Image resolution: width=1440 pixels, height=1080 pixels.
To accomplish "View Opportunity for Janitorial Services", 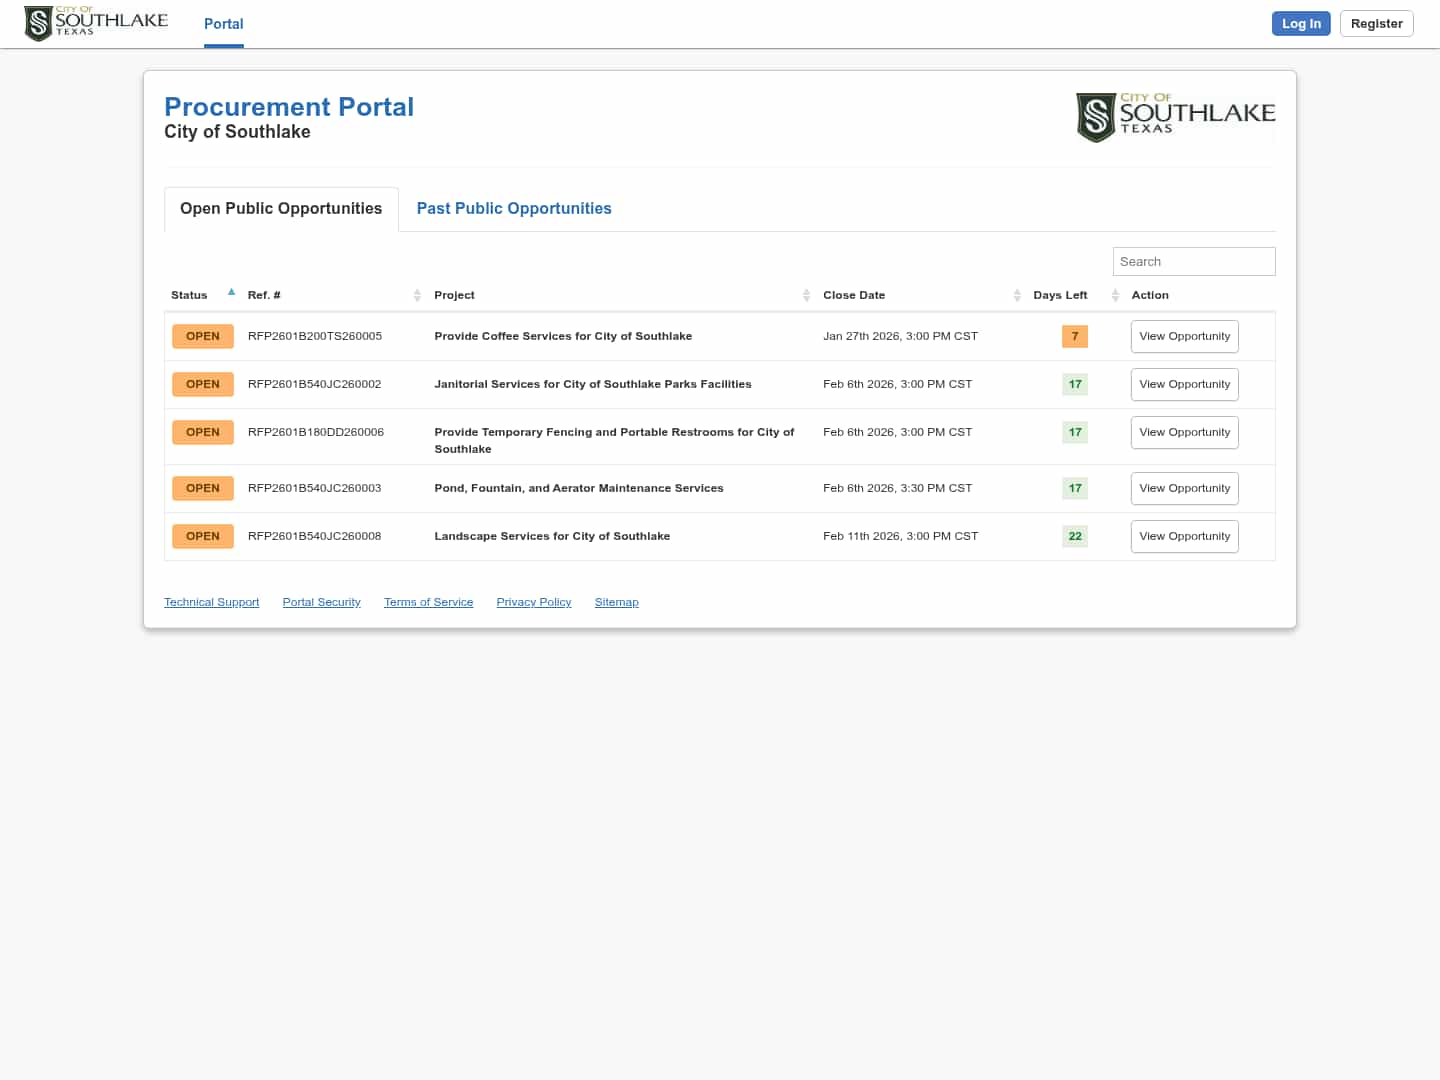I will [1184, 385].
